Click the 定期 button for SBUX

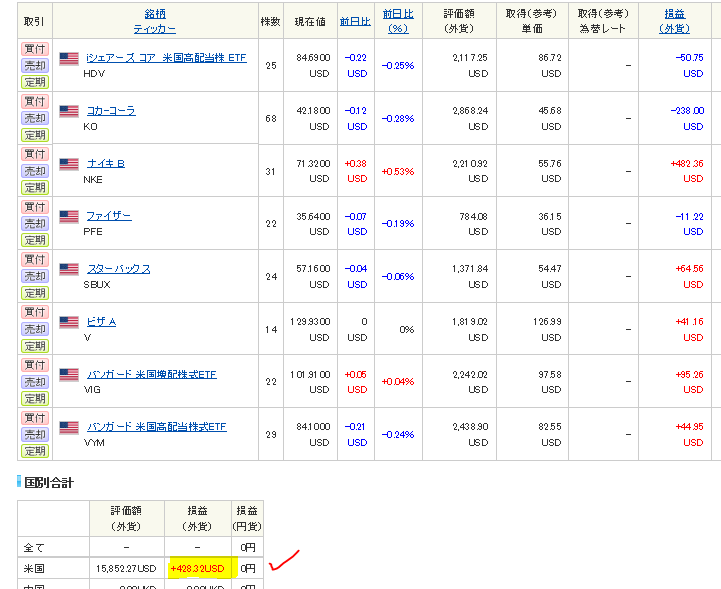pos(35,293)
